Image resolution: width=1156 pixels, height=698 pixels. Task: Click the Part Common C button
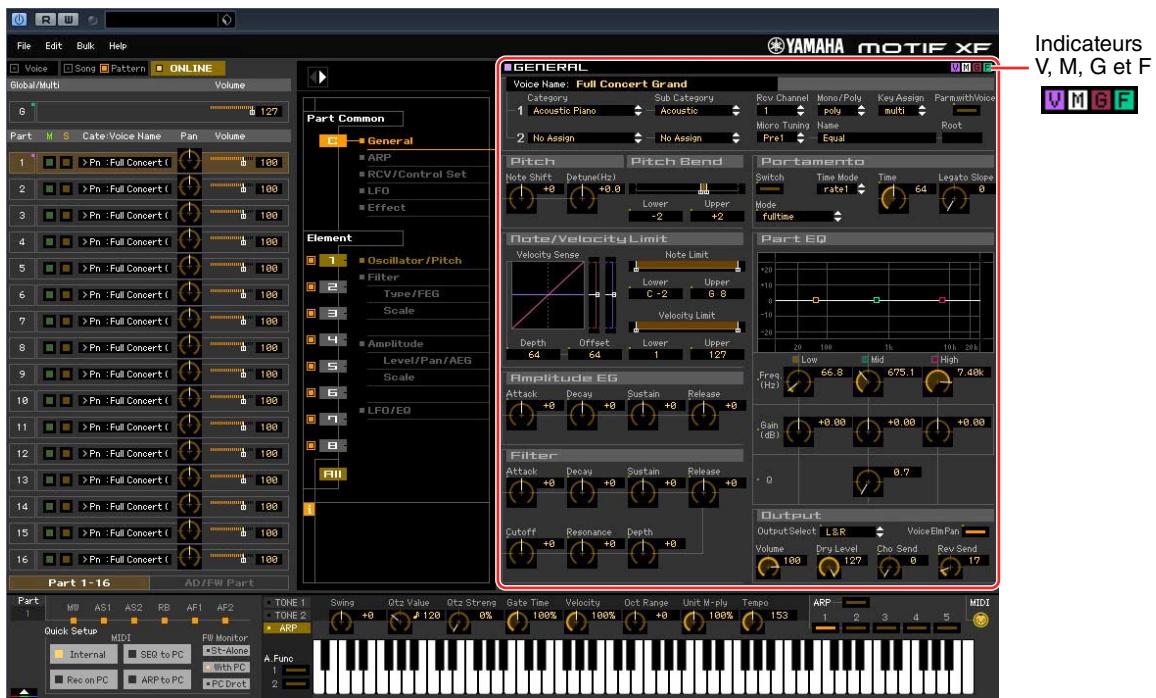(x=332, y=141)
